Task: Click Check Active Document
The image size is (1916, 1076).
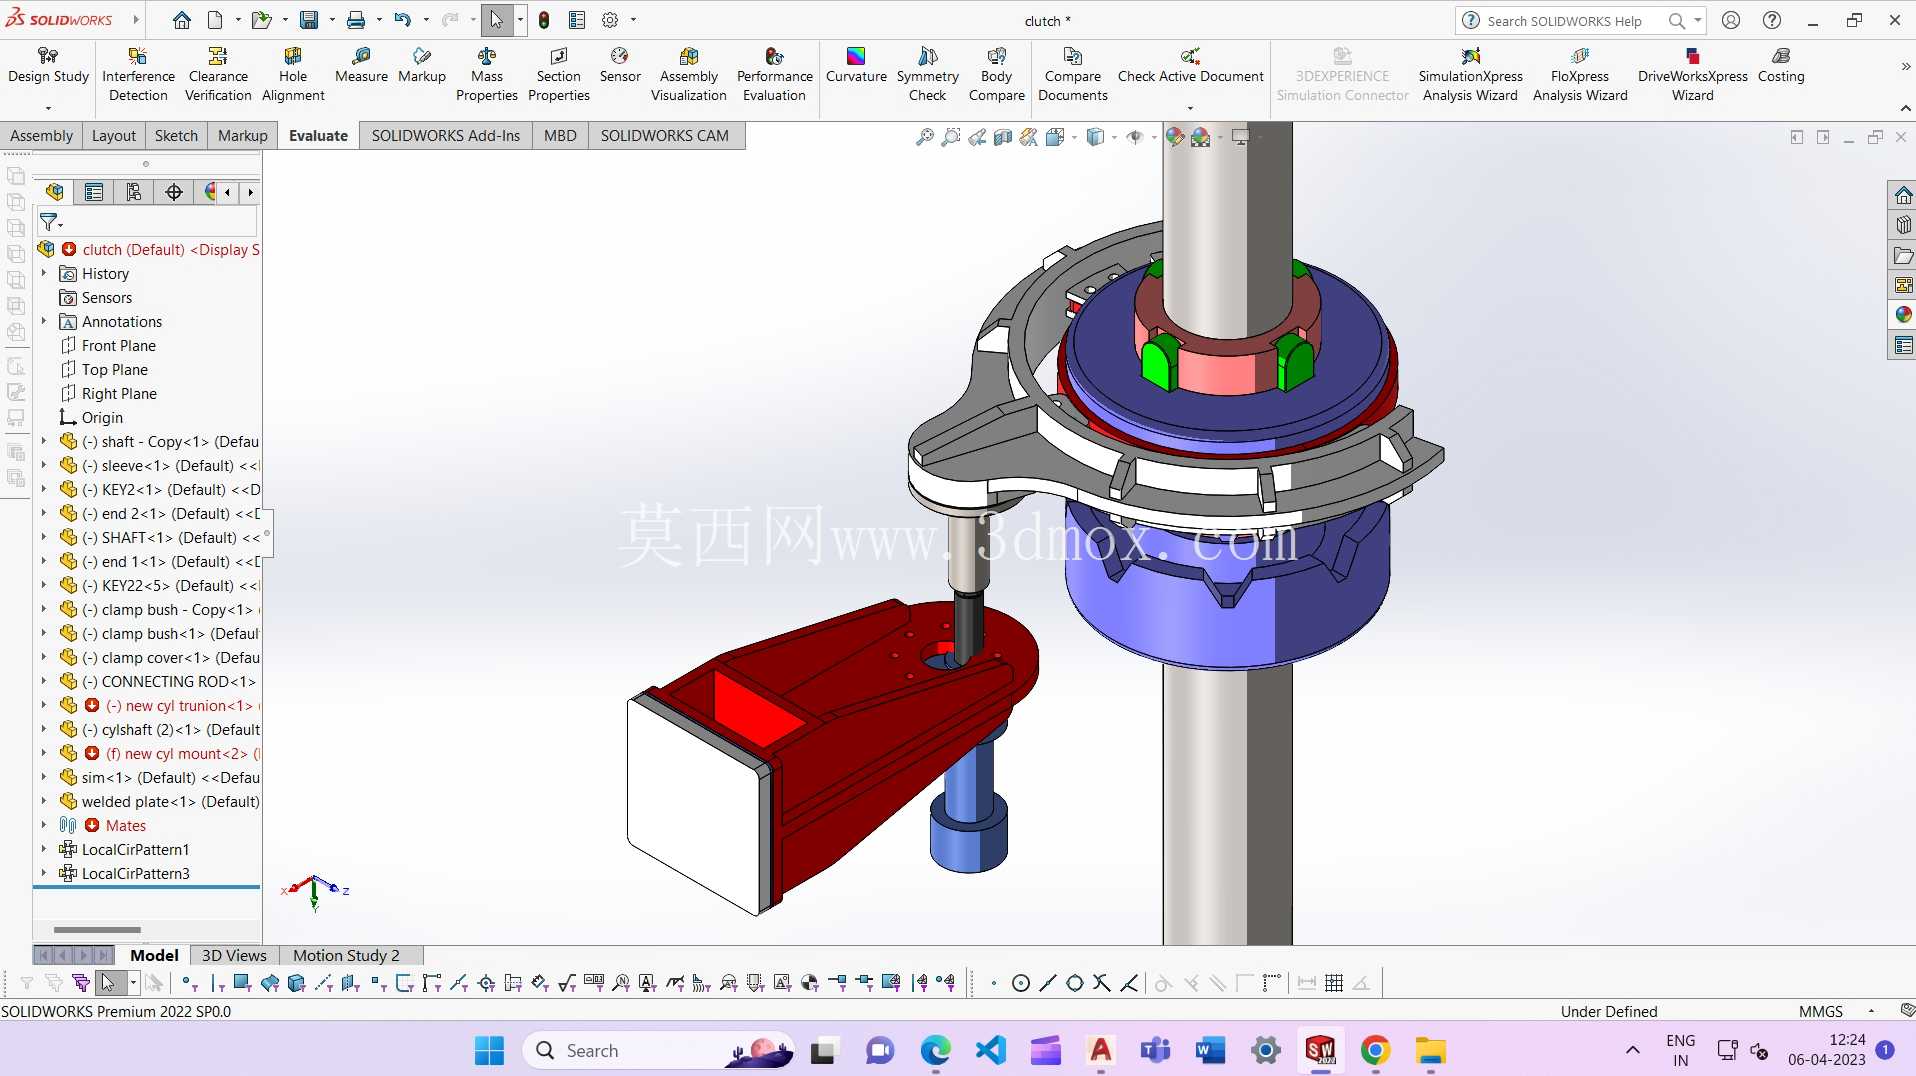Action: point(1190,66)
